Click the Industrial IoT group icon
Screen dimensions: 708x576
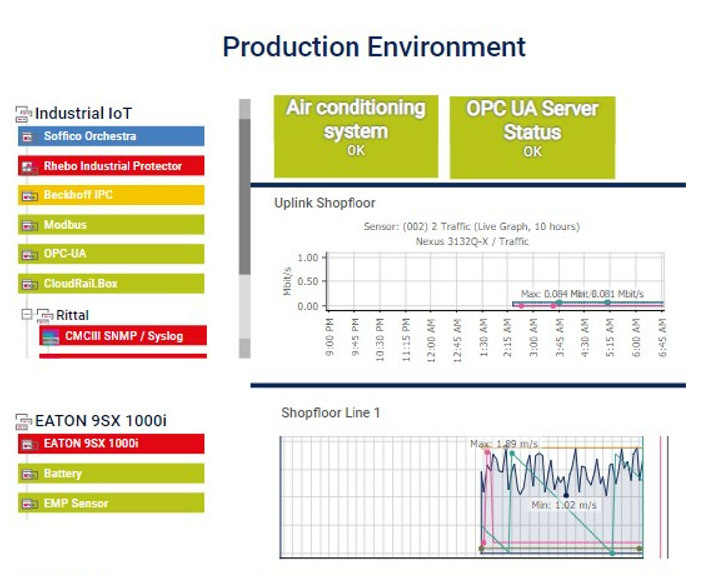(x=24, y=114)
